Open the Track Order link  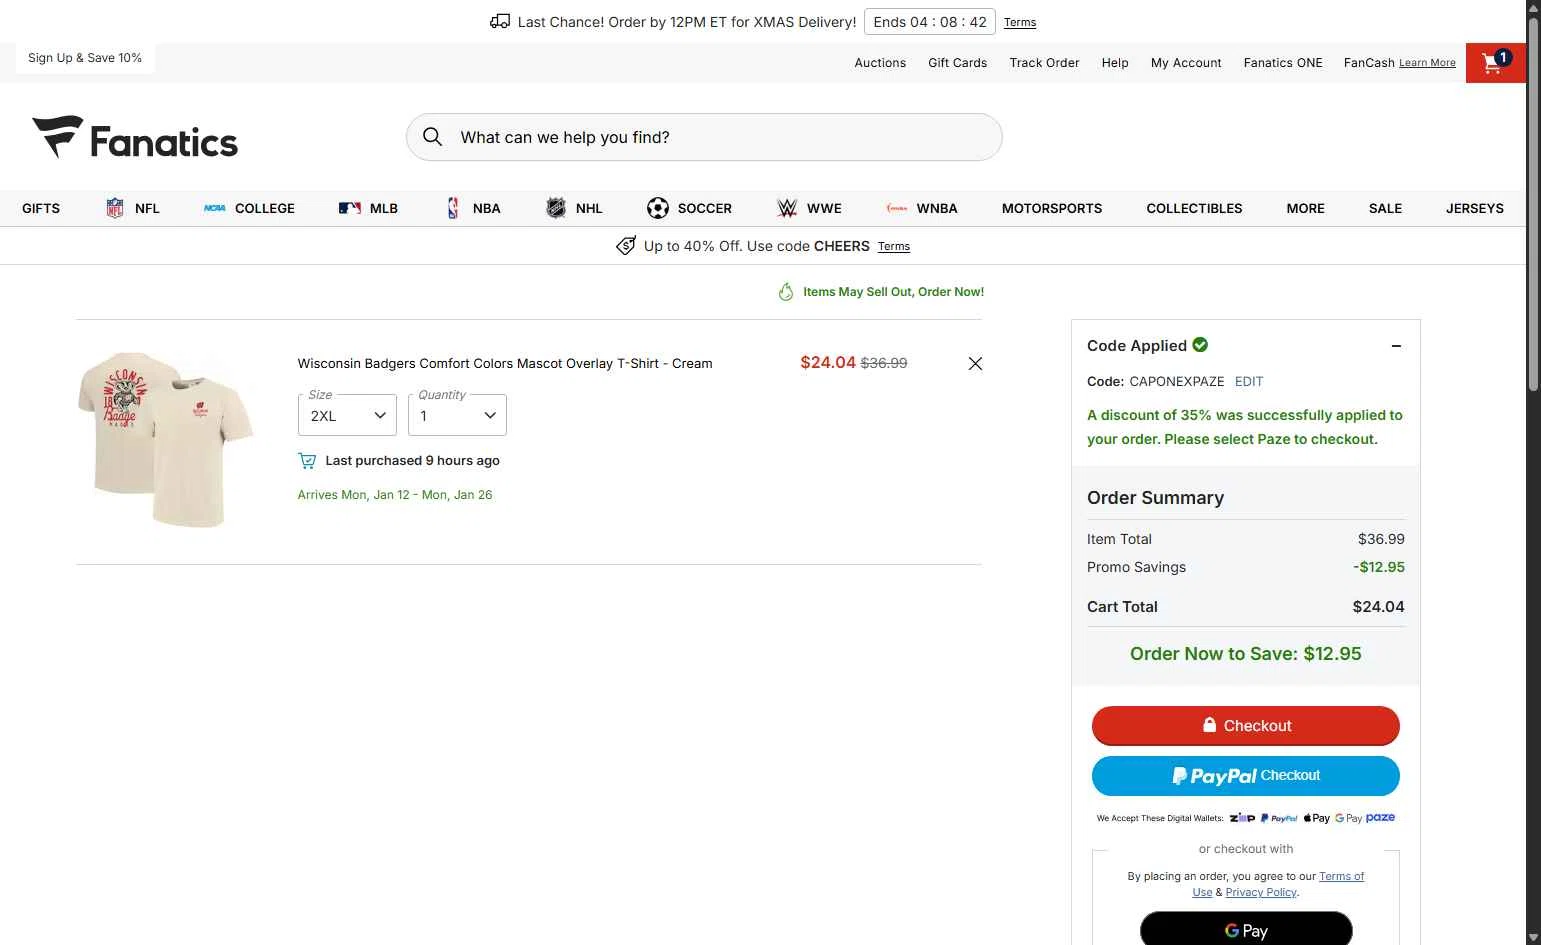(1044, 63)
